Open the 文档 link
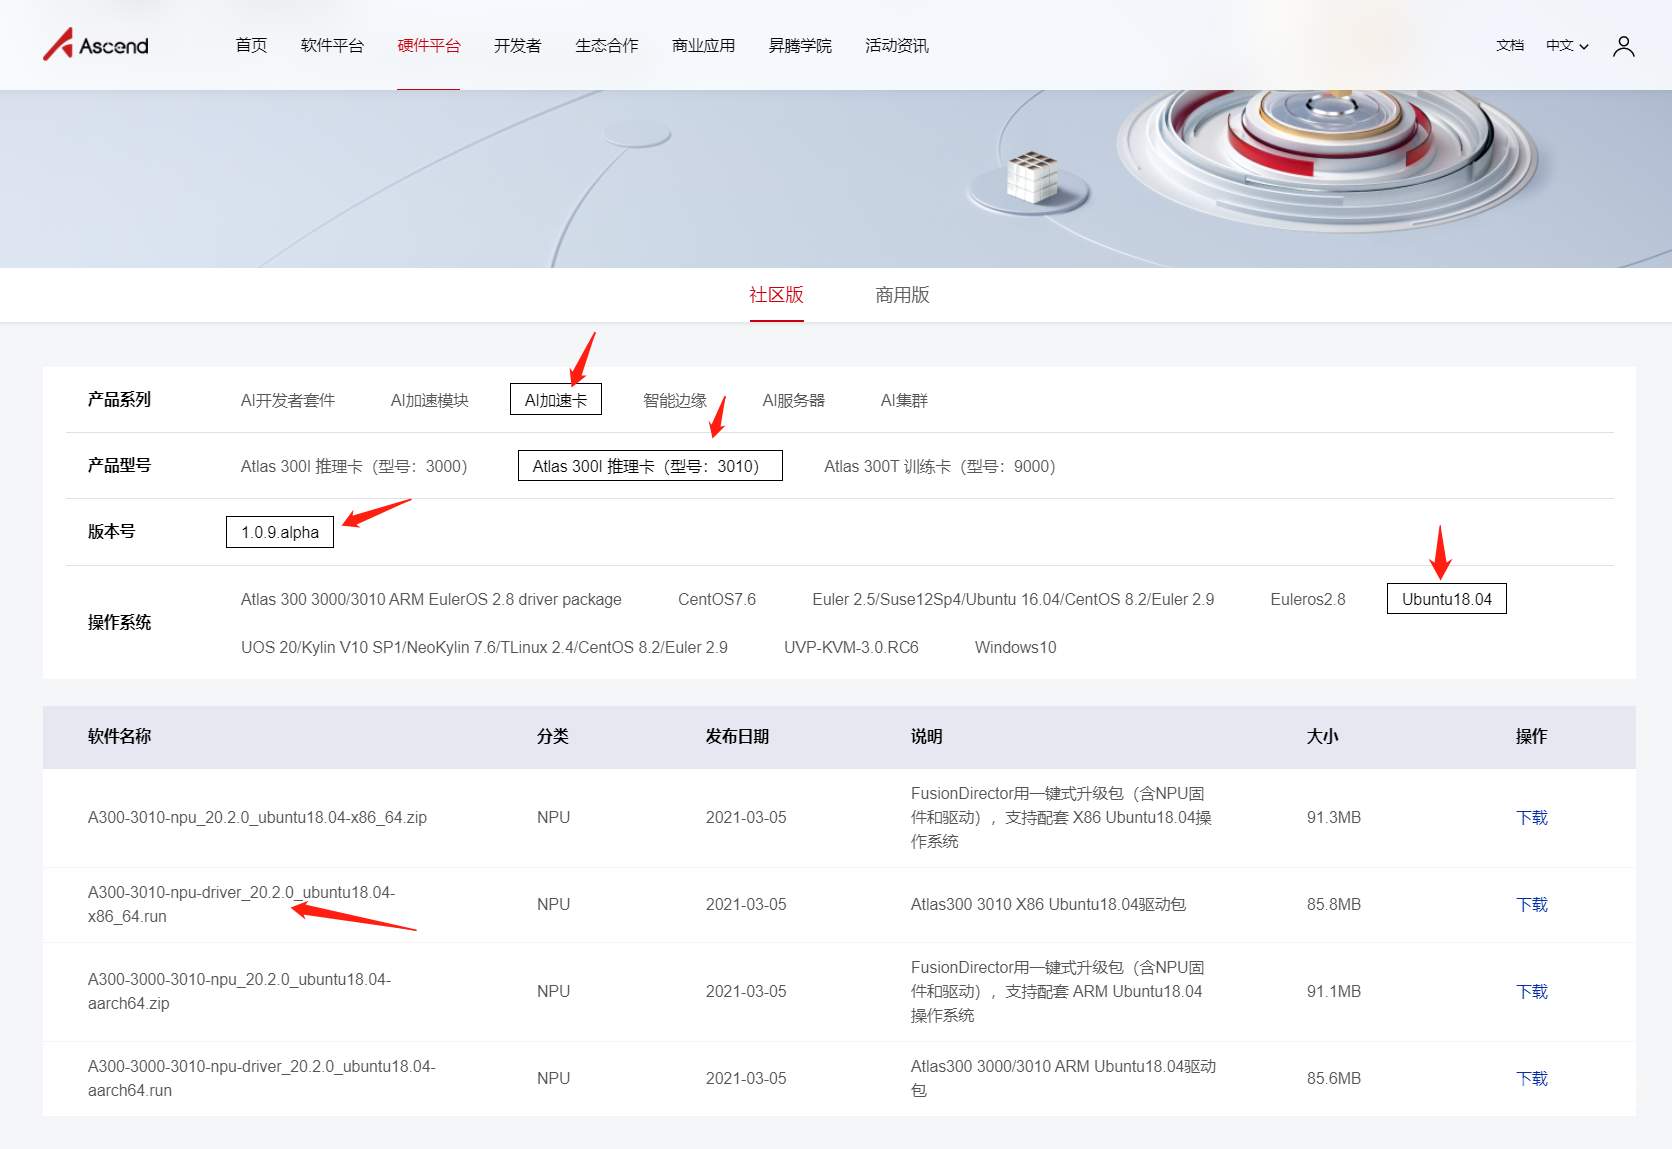Image resolution: width=1672 pixels, height=1149 pixels. [1510, 46]
